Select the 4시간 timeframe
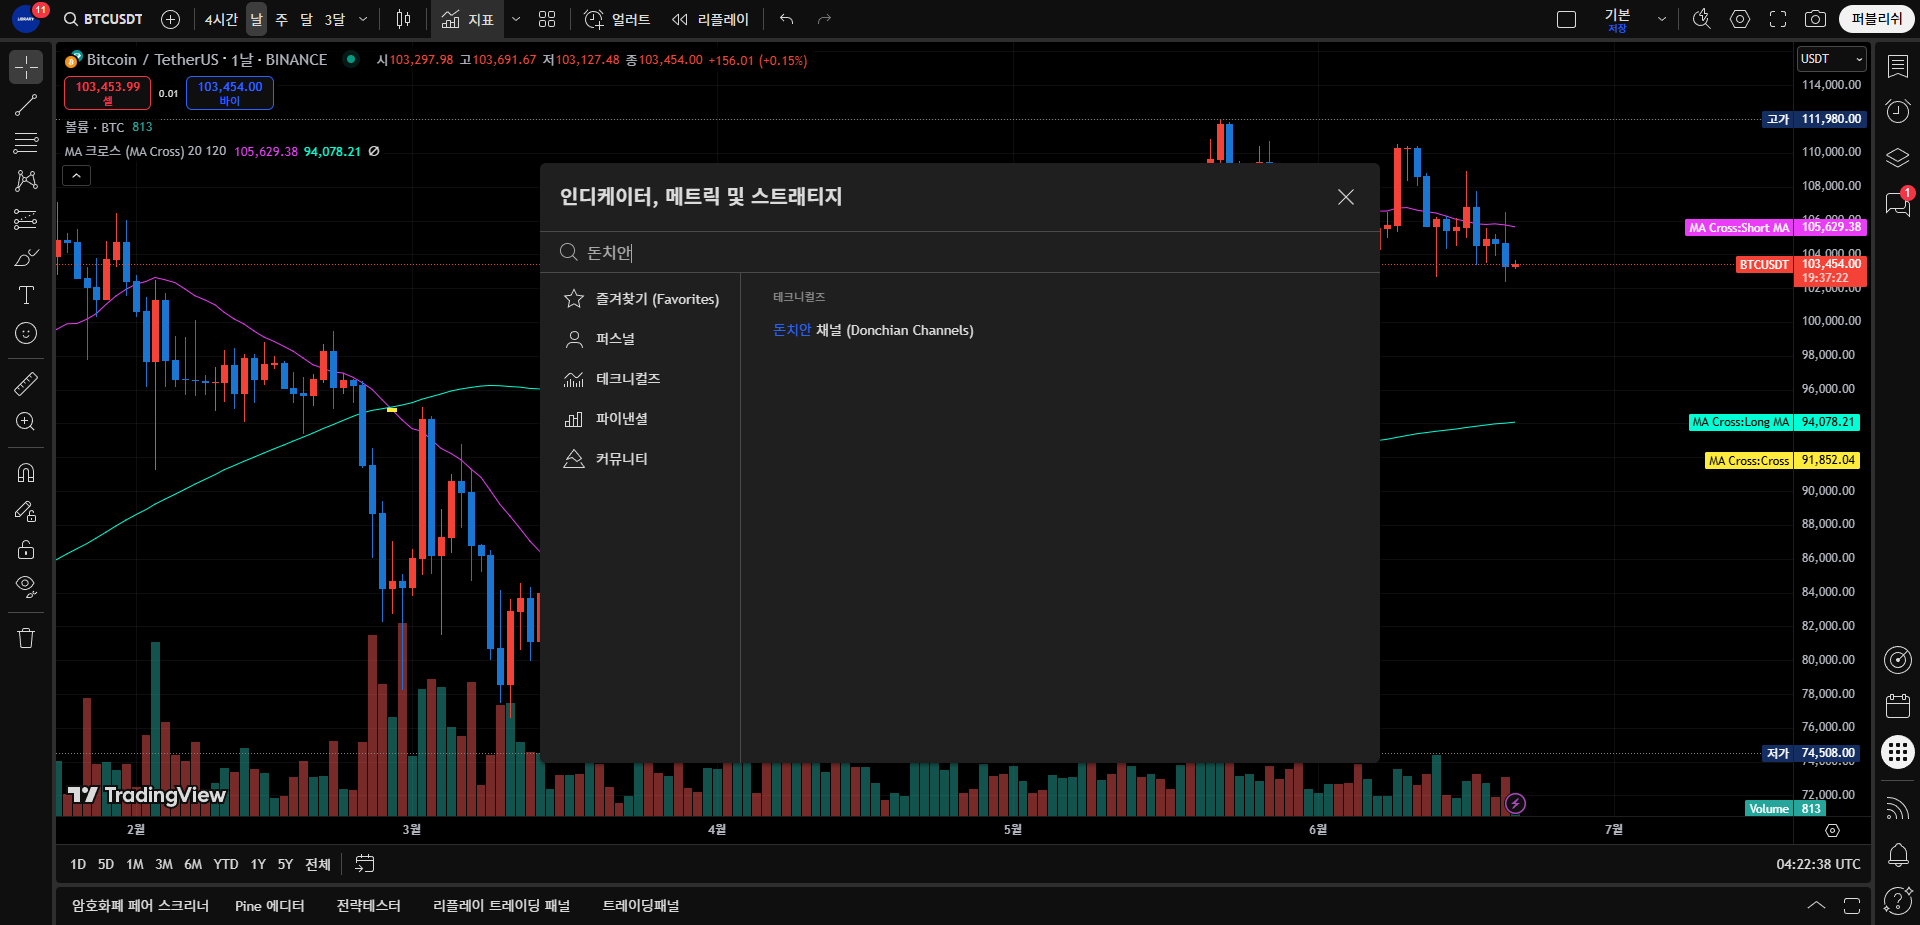 click(x=221, y=19)
